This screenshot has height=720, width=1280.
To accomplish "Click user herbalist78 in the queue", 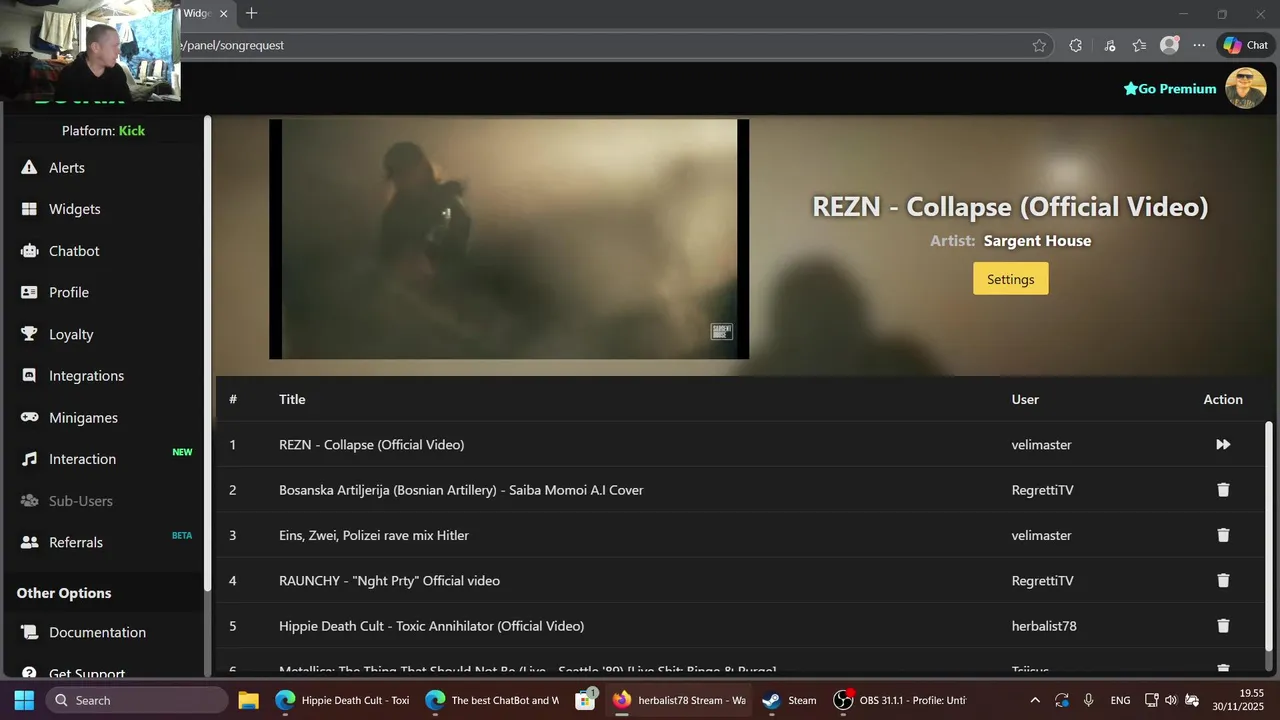I will (x=1044, y=626).
